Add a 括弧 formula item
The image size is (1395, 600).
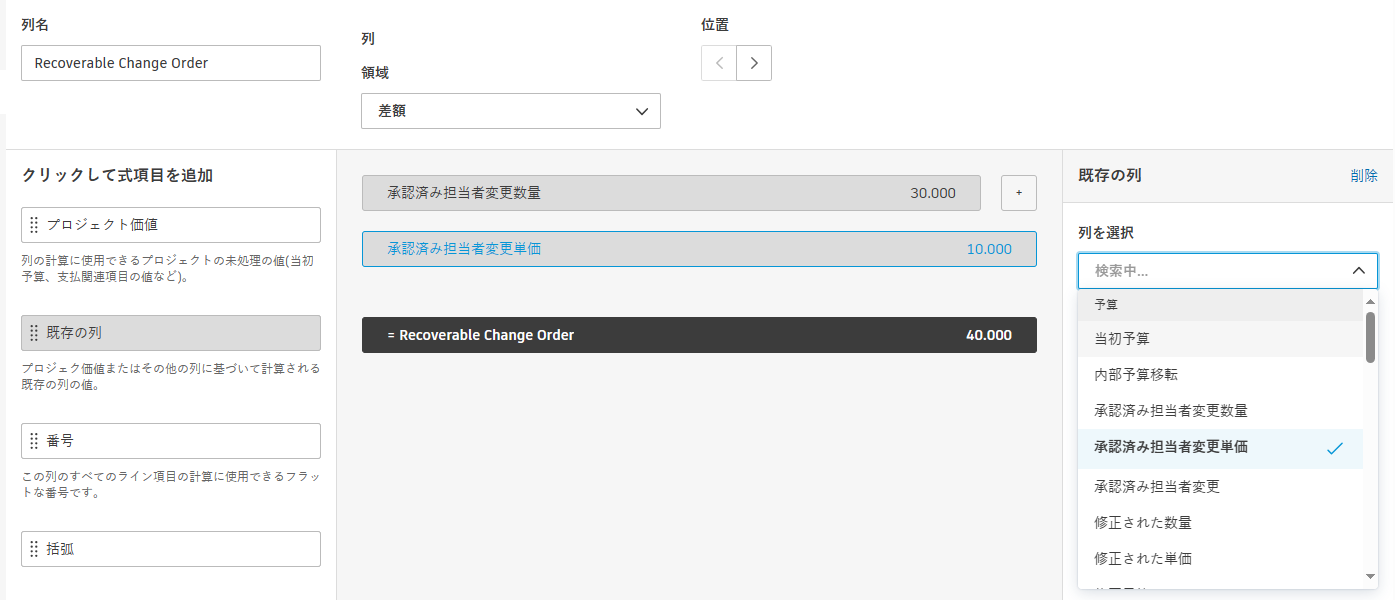tap(171, 549)
